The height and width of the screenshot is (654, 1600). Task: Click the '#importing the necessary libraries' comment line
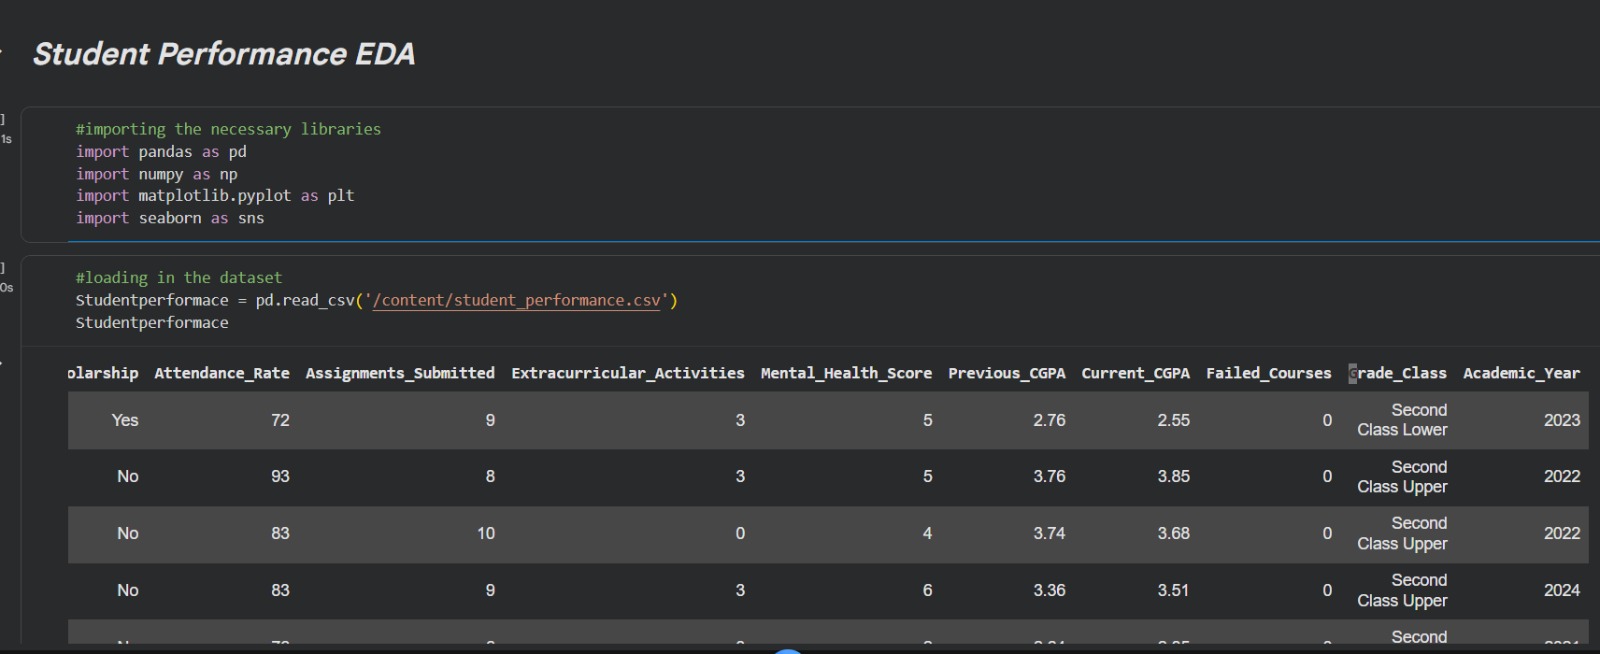228,129
